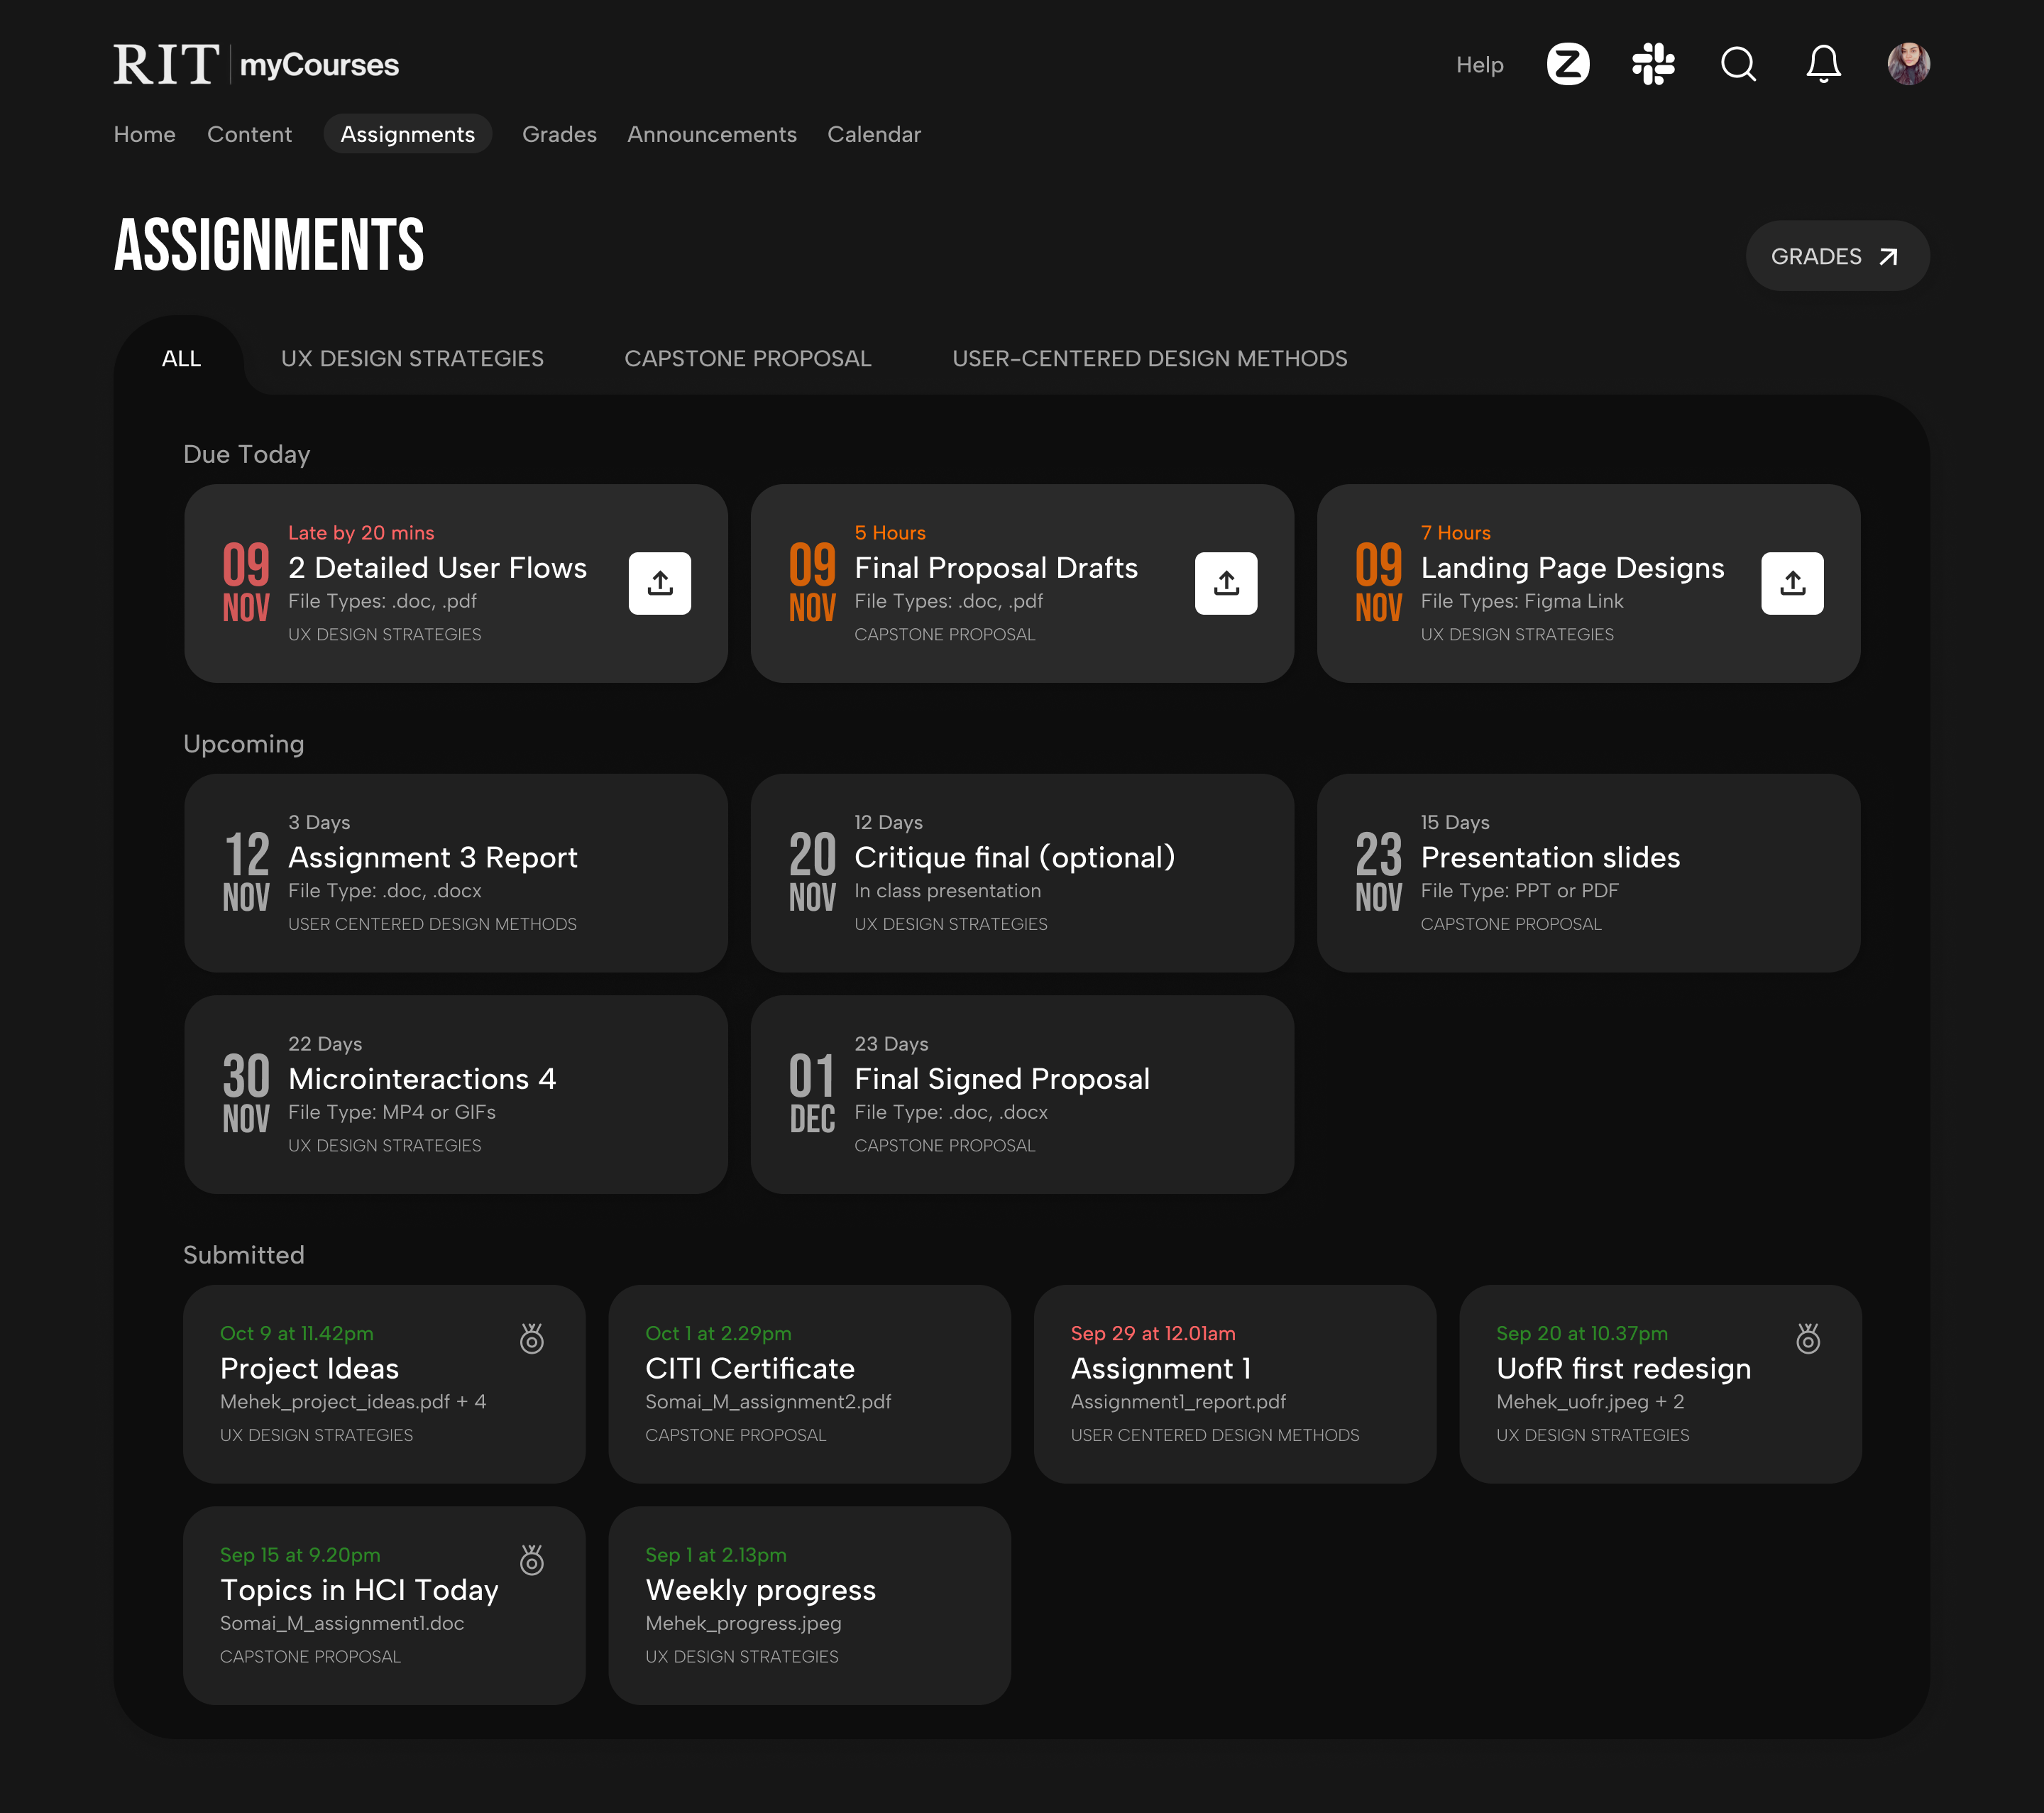Open the Zoom app icon

pyautogui.click(x=1567, y=64)
